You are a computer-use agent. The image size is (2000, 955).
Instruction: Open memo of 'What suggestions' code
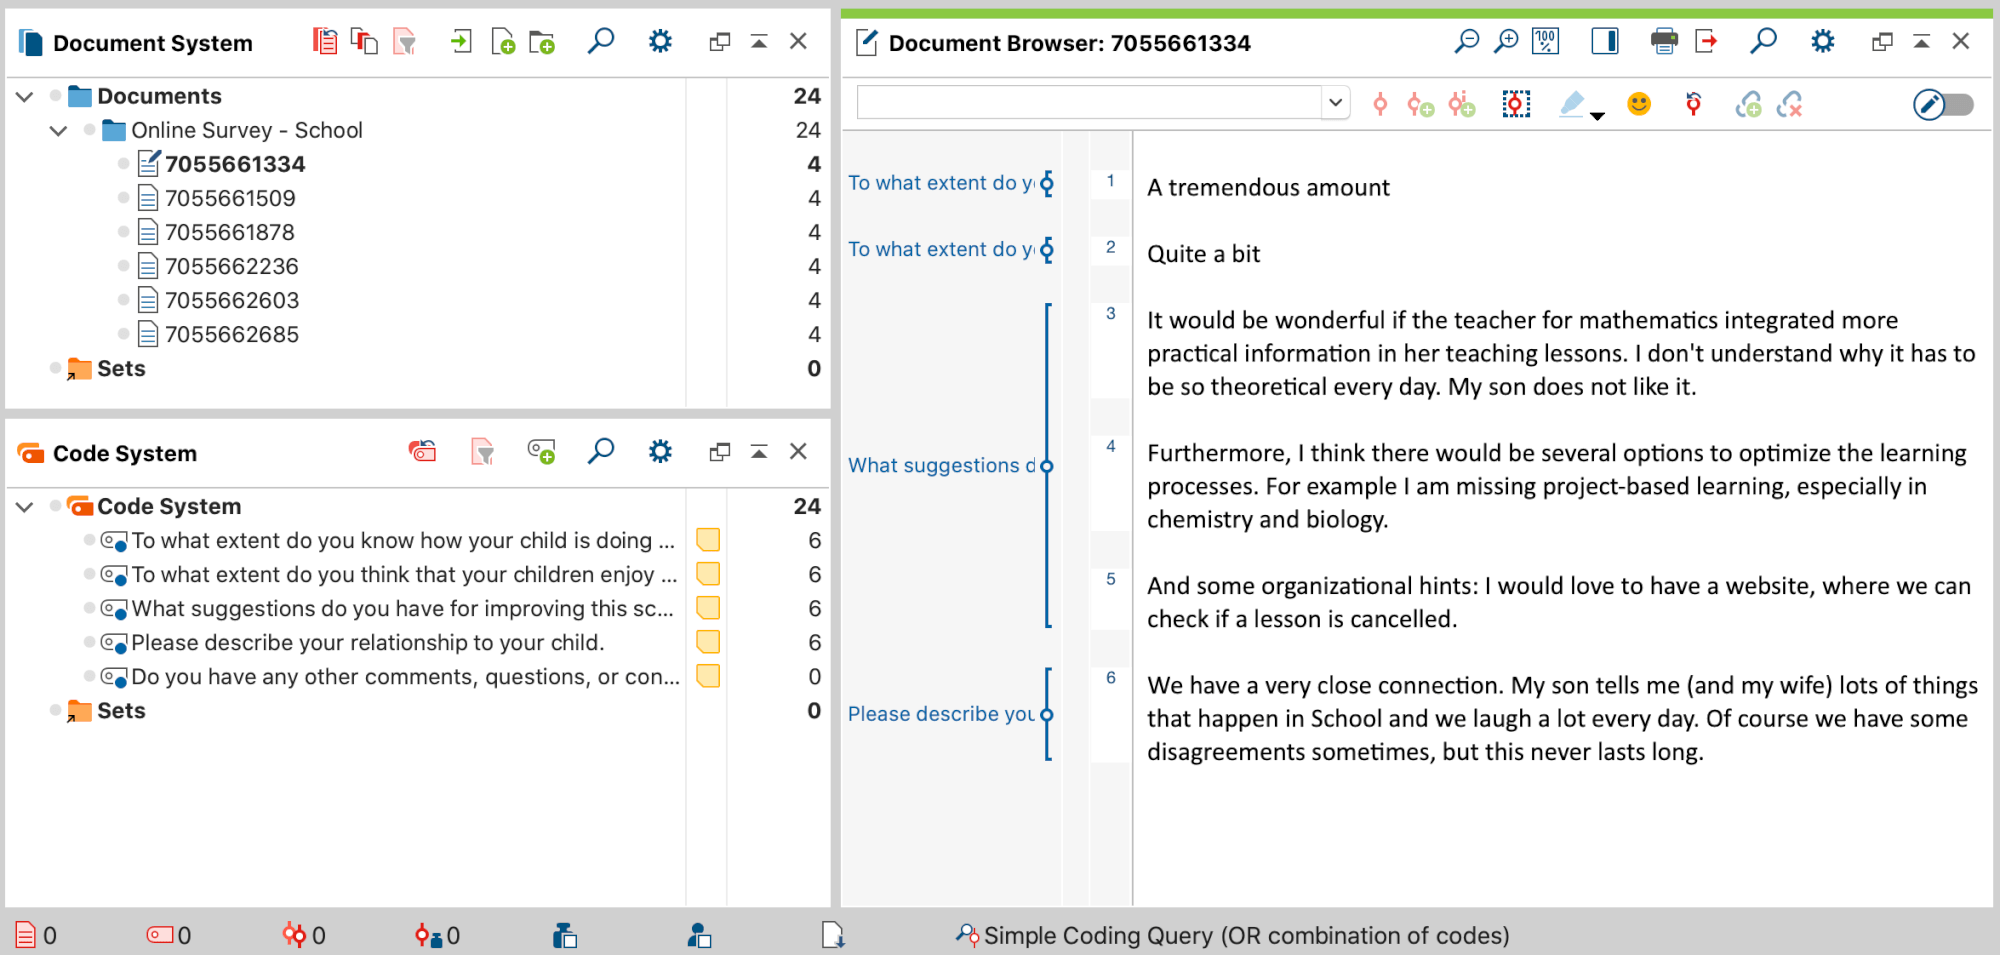(x=708, y=608)
